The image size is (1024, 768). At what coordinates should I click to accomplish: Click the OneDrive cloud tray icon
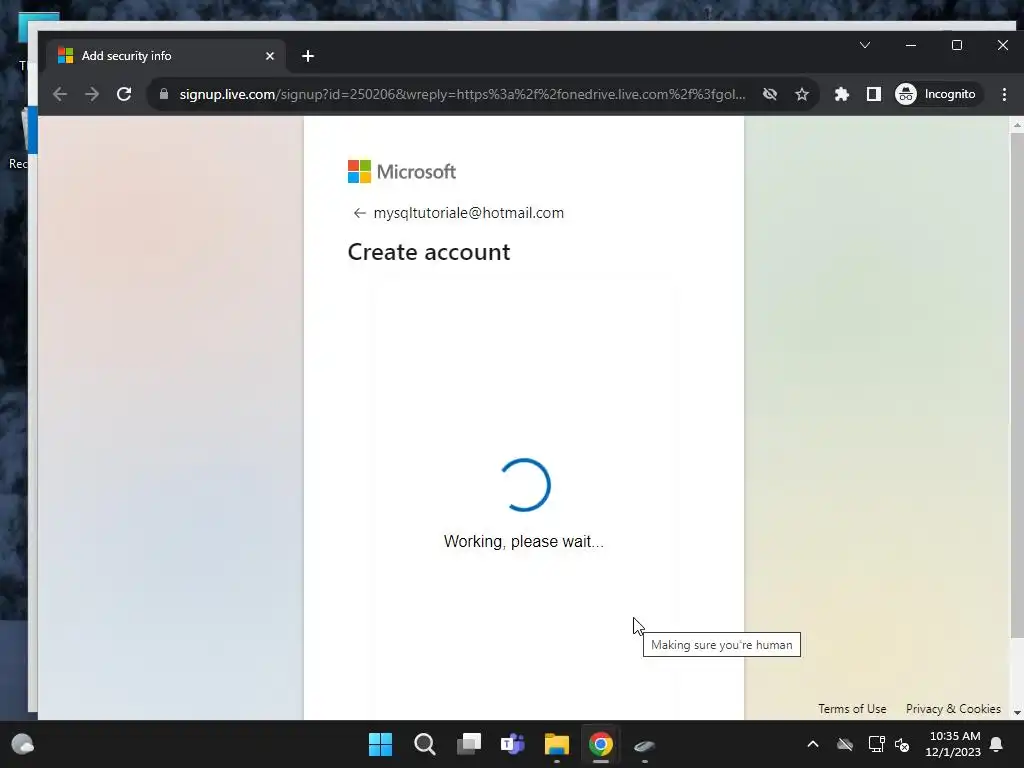(x=845, y=744)
